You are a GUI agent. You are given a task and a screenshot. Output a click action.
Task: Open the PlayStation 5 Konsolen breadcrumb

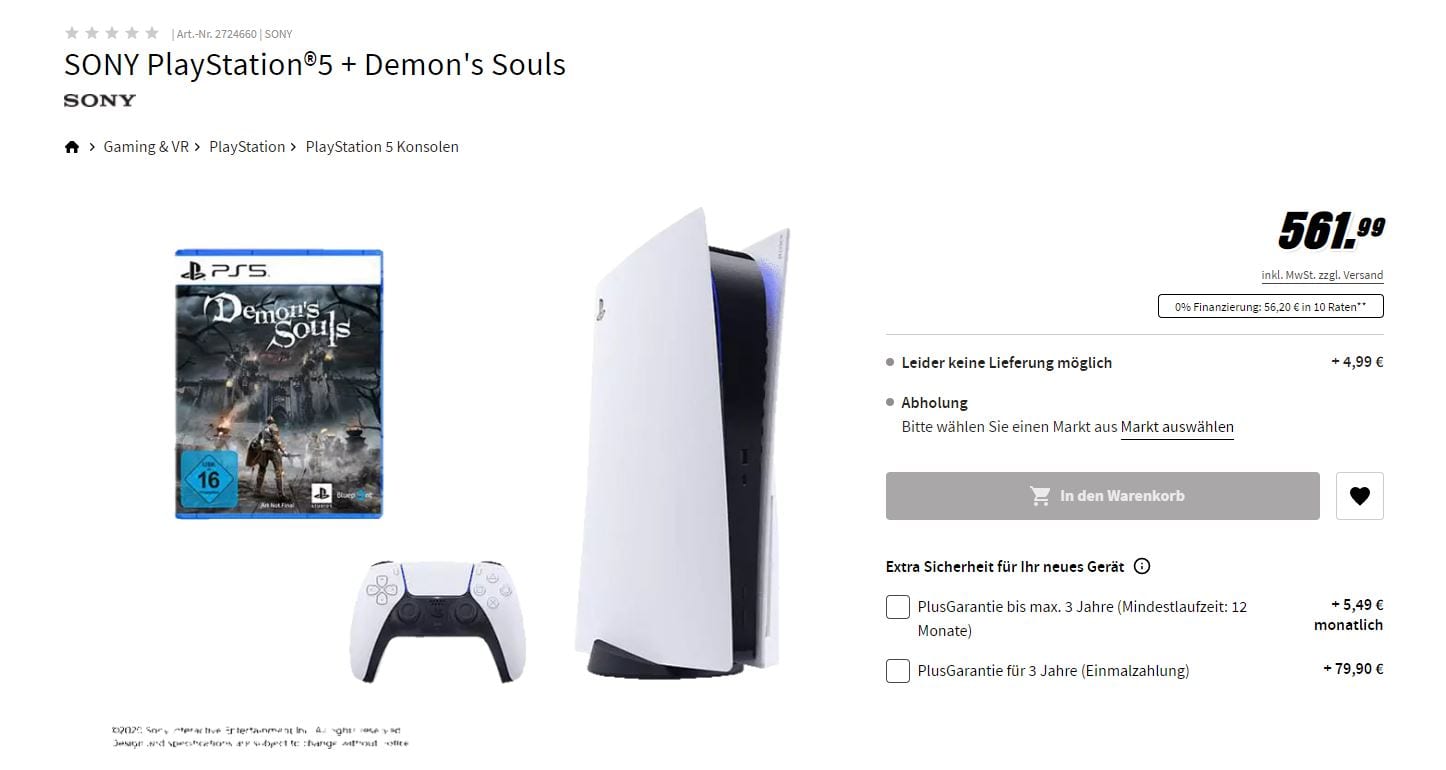pos(382,147)
